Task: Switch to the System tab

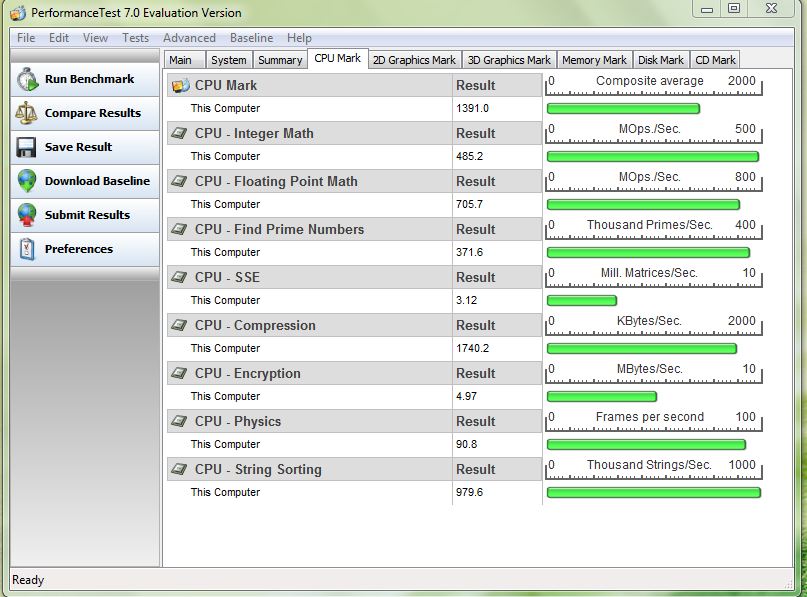Action: tap(229, 60)
